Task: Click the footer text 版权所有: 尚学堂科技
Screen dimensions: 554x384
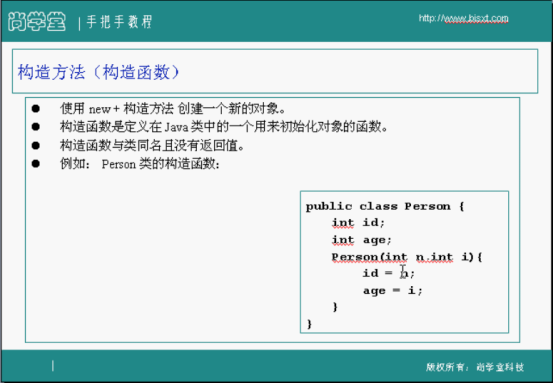Action: pos(475,367)
